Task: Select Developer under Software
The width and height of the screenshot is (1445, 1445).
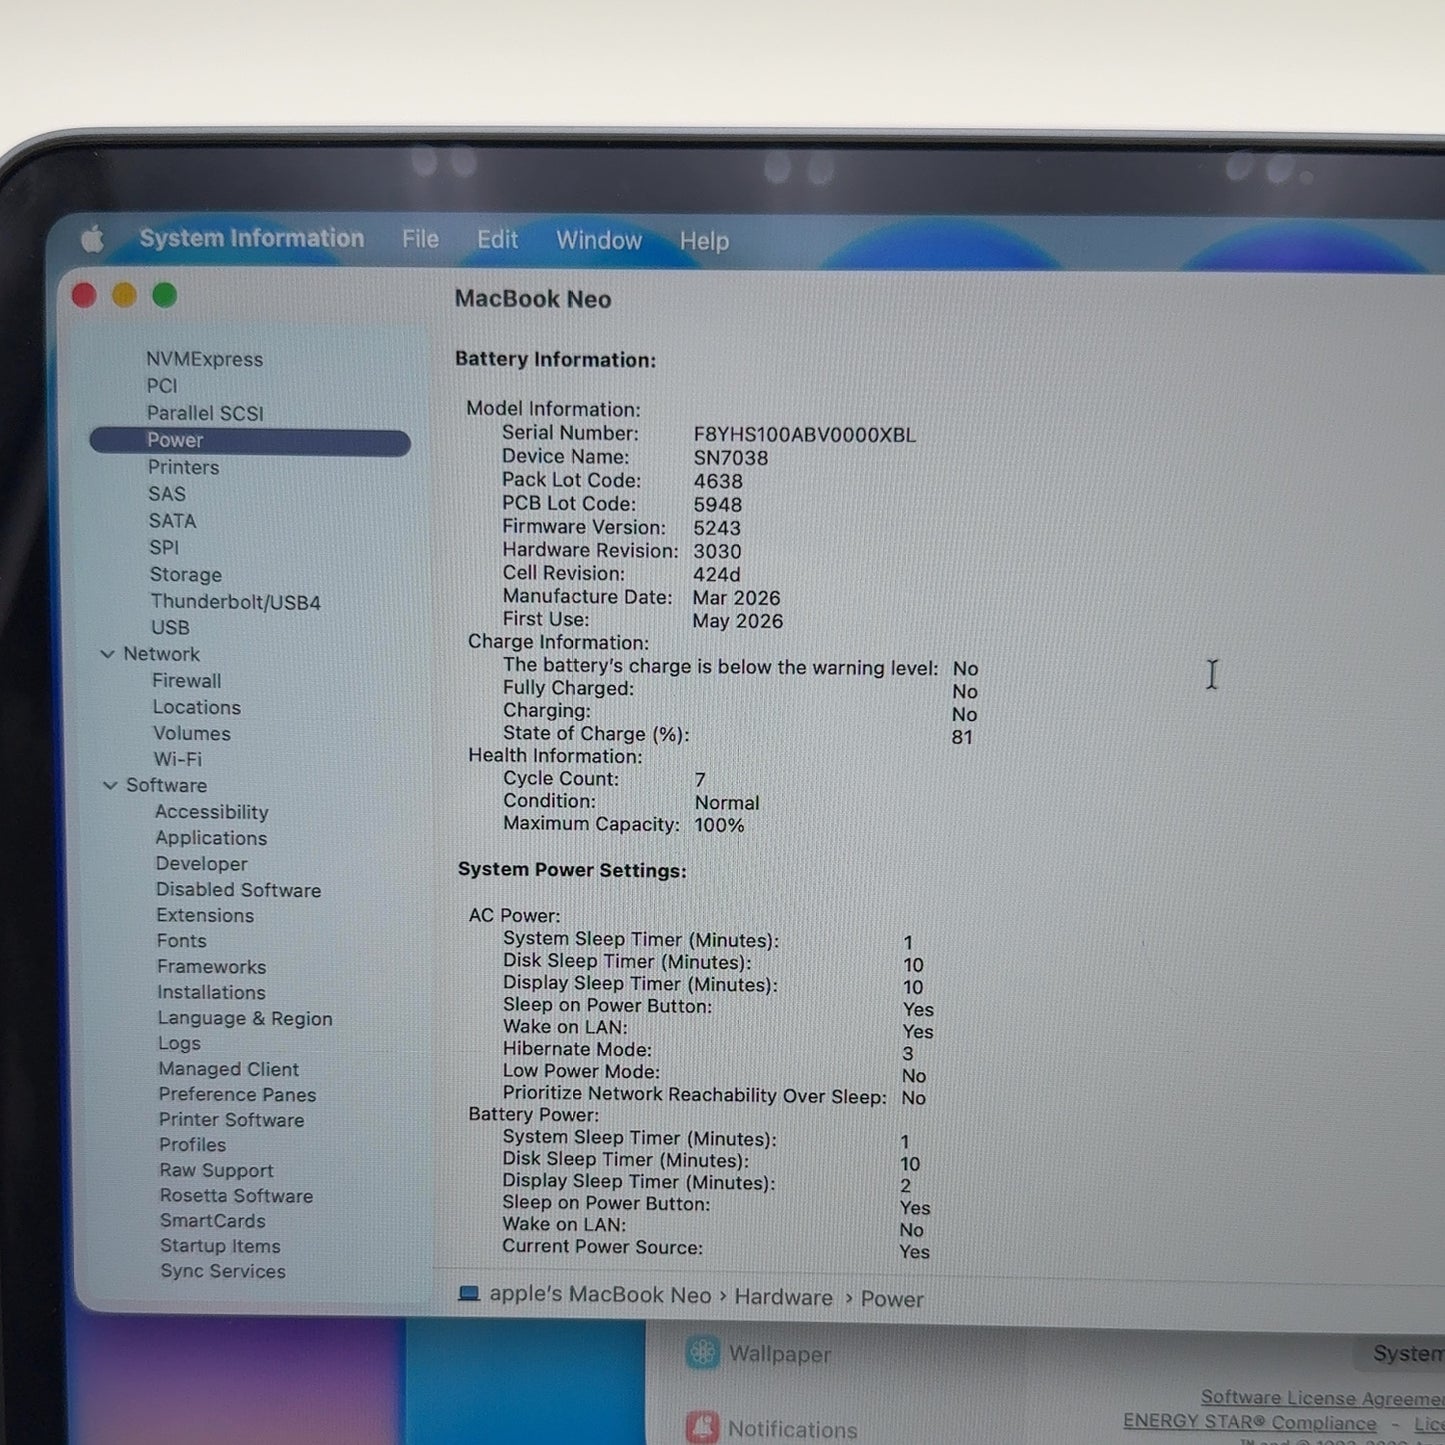Action: [201, 864]
